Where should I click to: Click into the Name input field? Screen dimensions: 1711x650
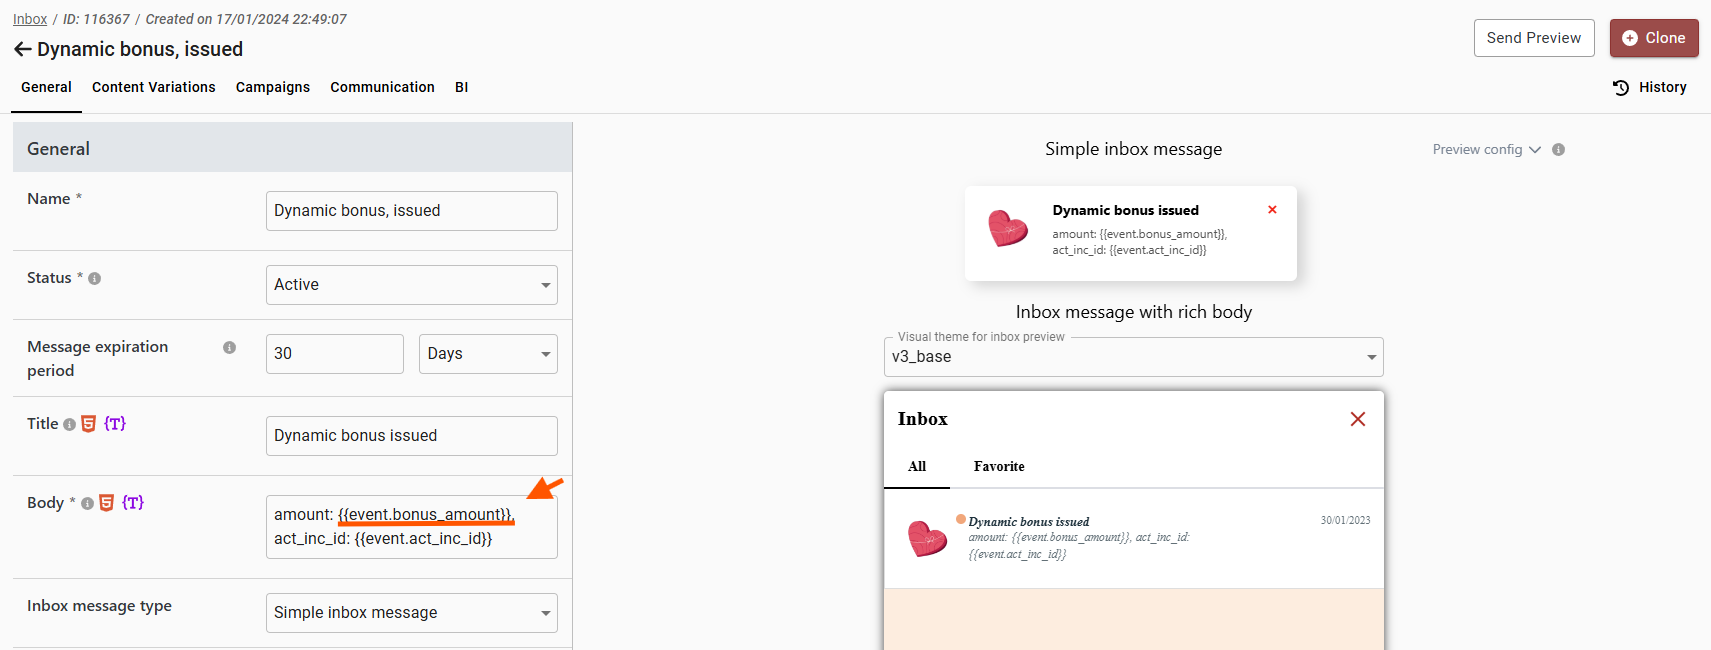pos(411,211)
